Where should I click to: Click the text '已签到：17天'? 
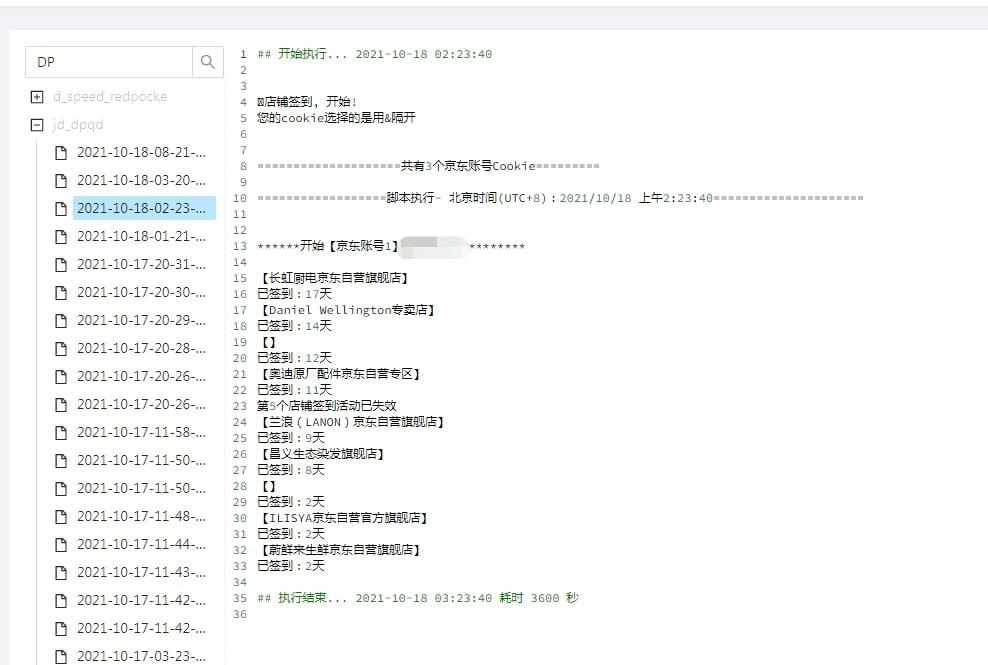pyautogui.click(x=294, y=294)
